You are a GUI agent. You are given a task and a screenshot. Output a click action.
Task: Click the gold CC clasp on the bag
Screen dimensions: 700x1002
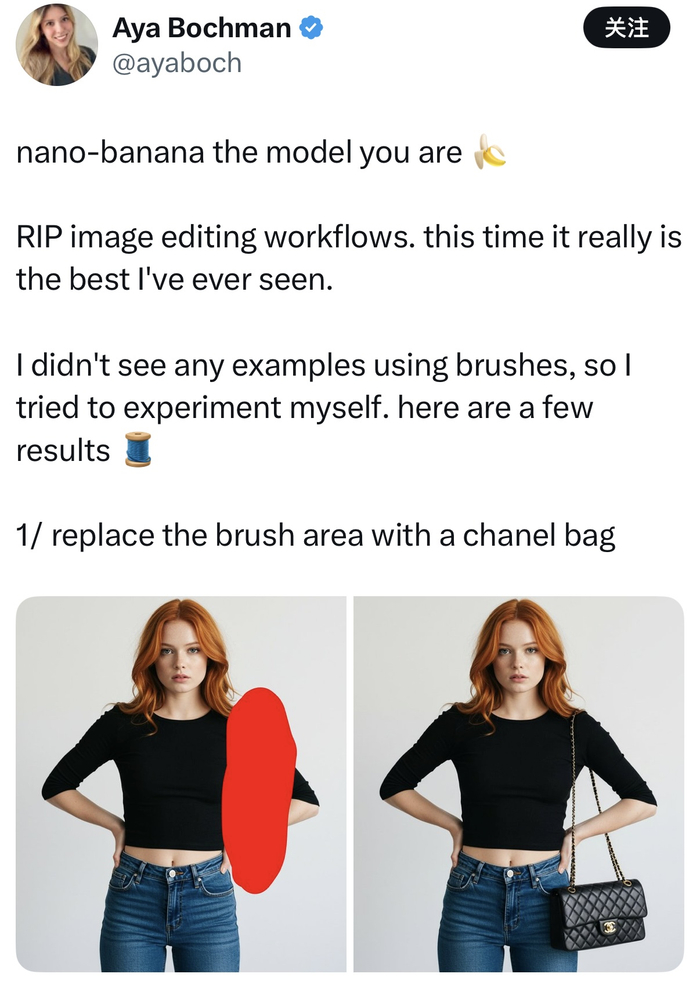pyautogui.click(x=609, y=926)
